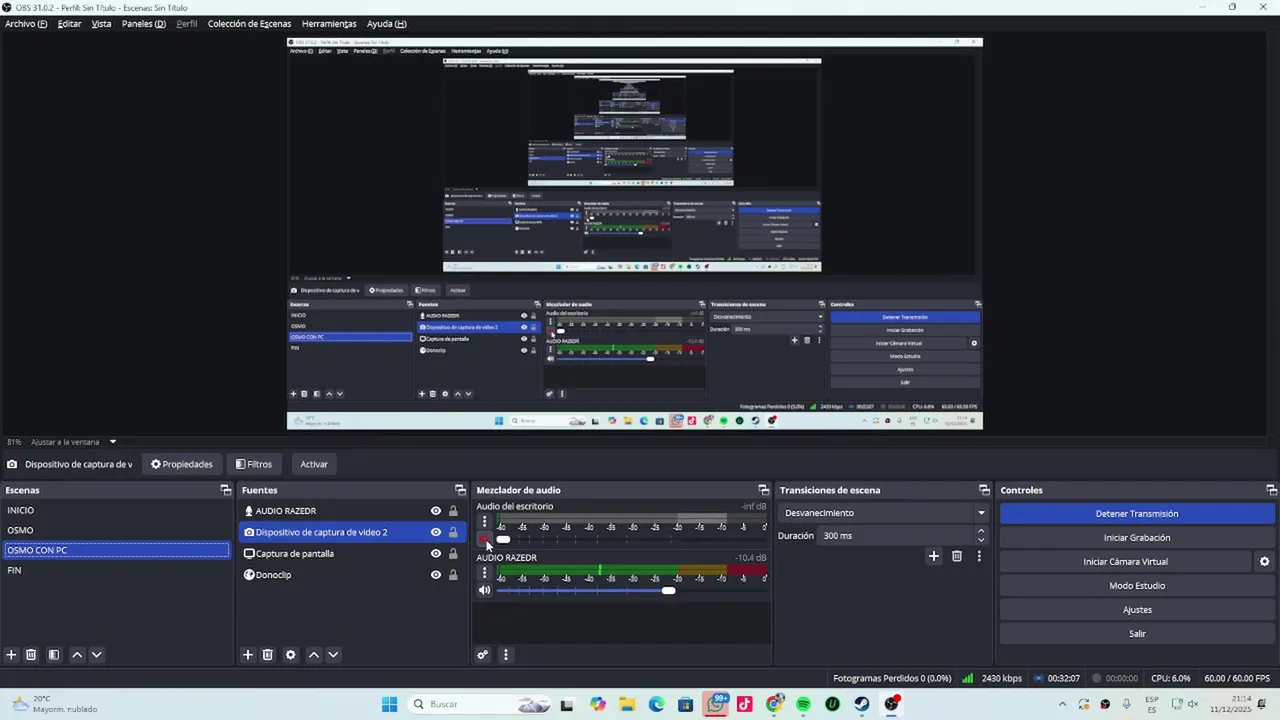This screenshot has height=720, width=1280.
Task: Open the Herramientas menu
Action: pyautogui.click(x=329, y=24)
